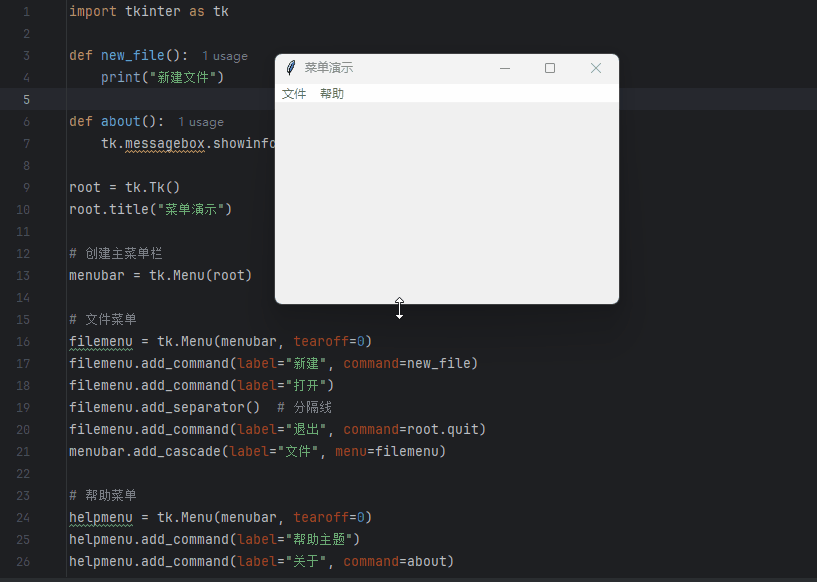
Task: Click the underlined messagebox word
Action: (165, 144)
